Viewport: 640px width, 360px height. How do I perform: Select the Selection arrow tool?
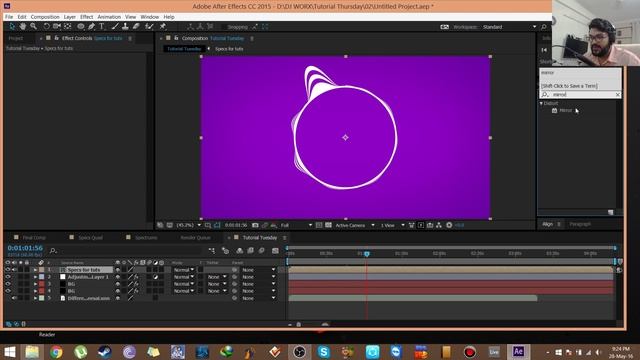pos(12,27)
